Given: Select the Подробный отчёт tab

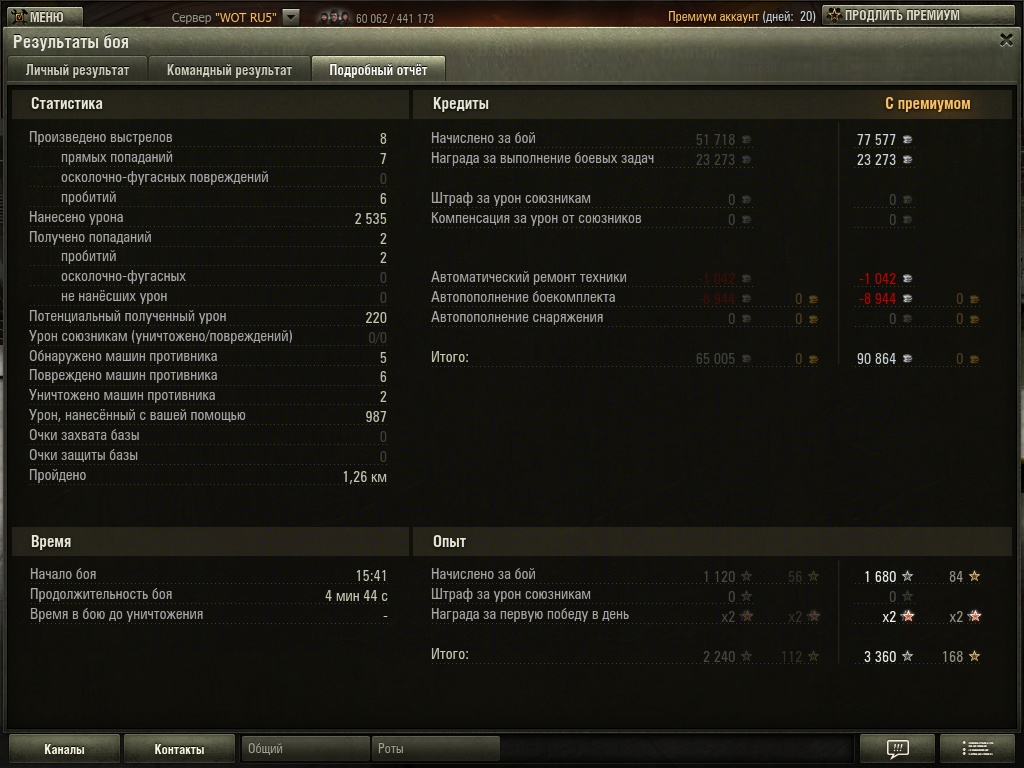Looking at the screenshot, I should coord(378,70).
